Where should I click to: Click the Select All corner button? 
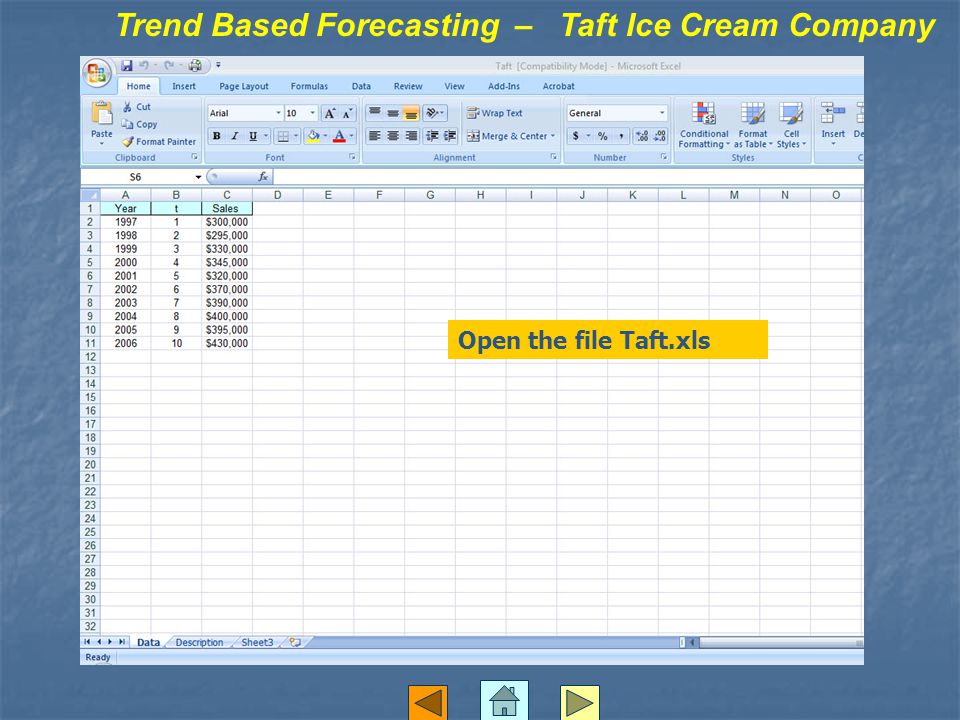tap(91, 195)
